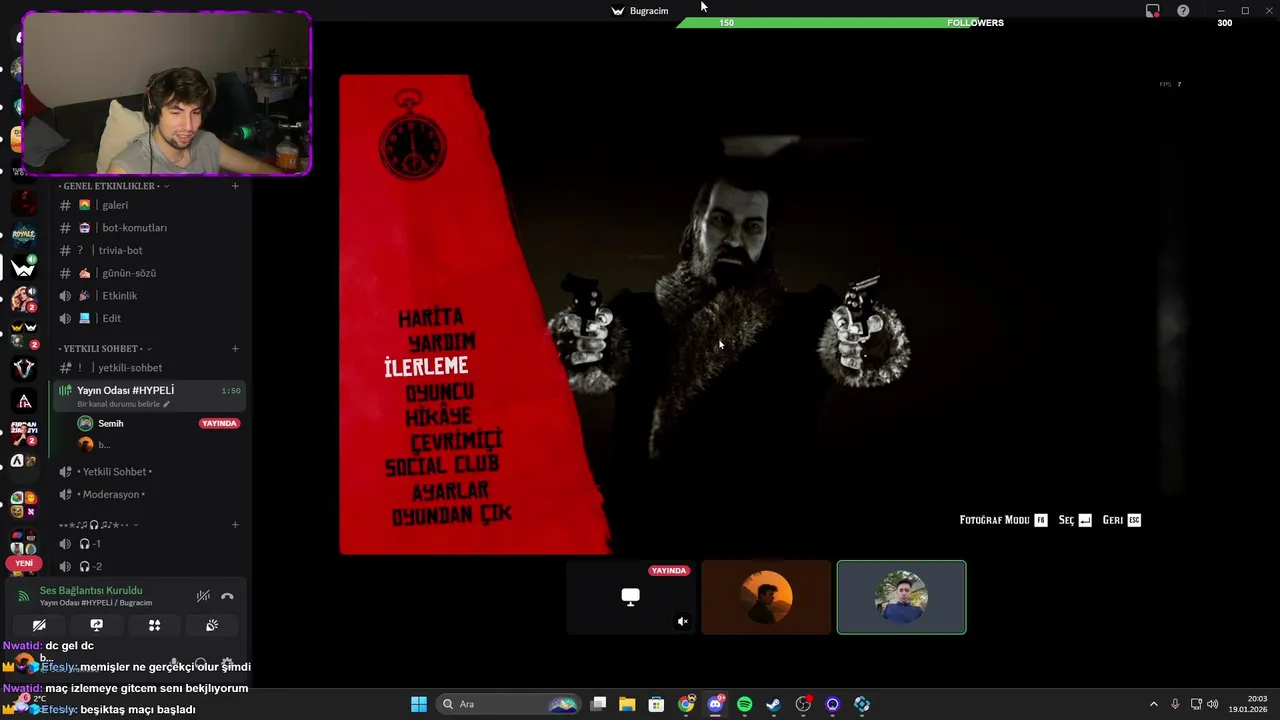The height and width of the screenshot is (720, 1280).
Task: Open Discord from the taskbar
Action: pyautogui.click(x=715, y=704)
